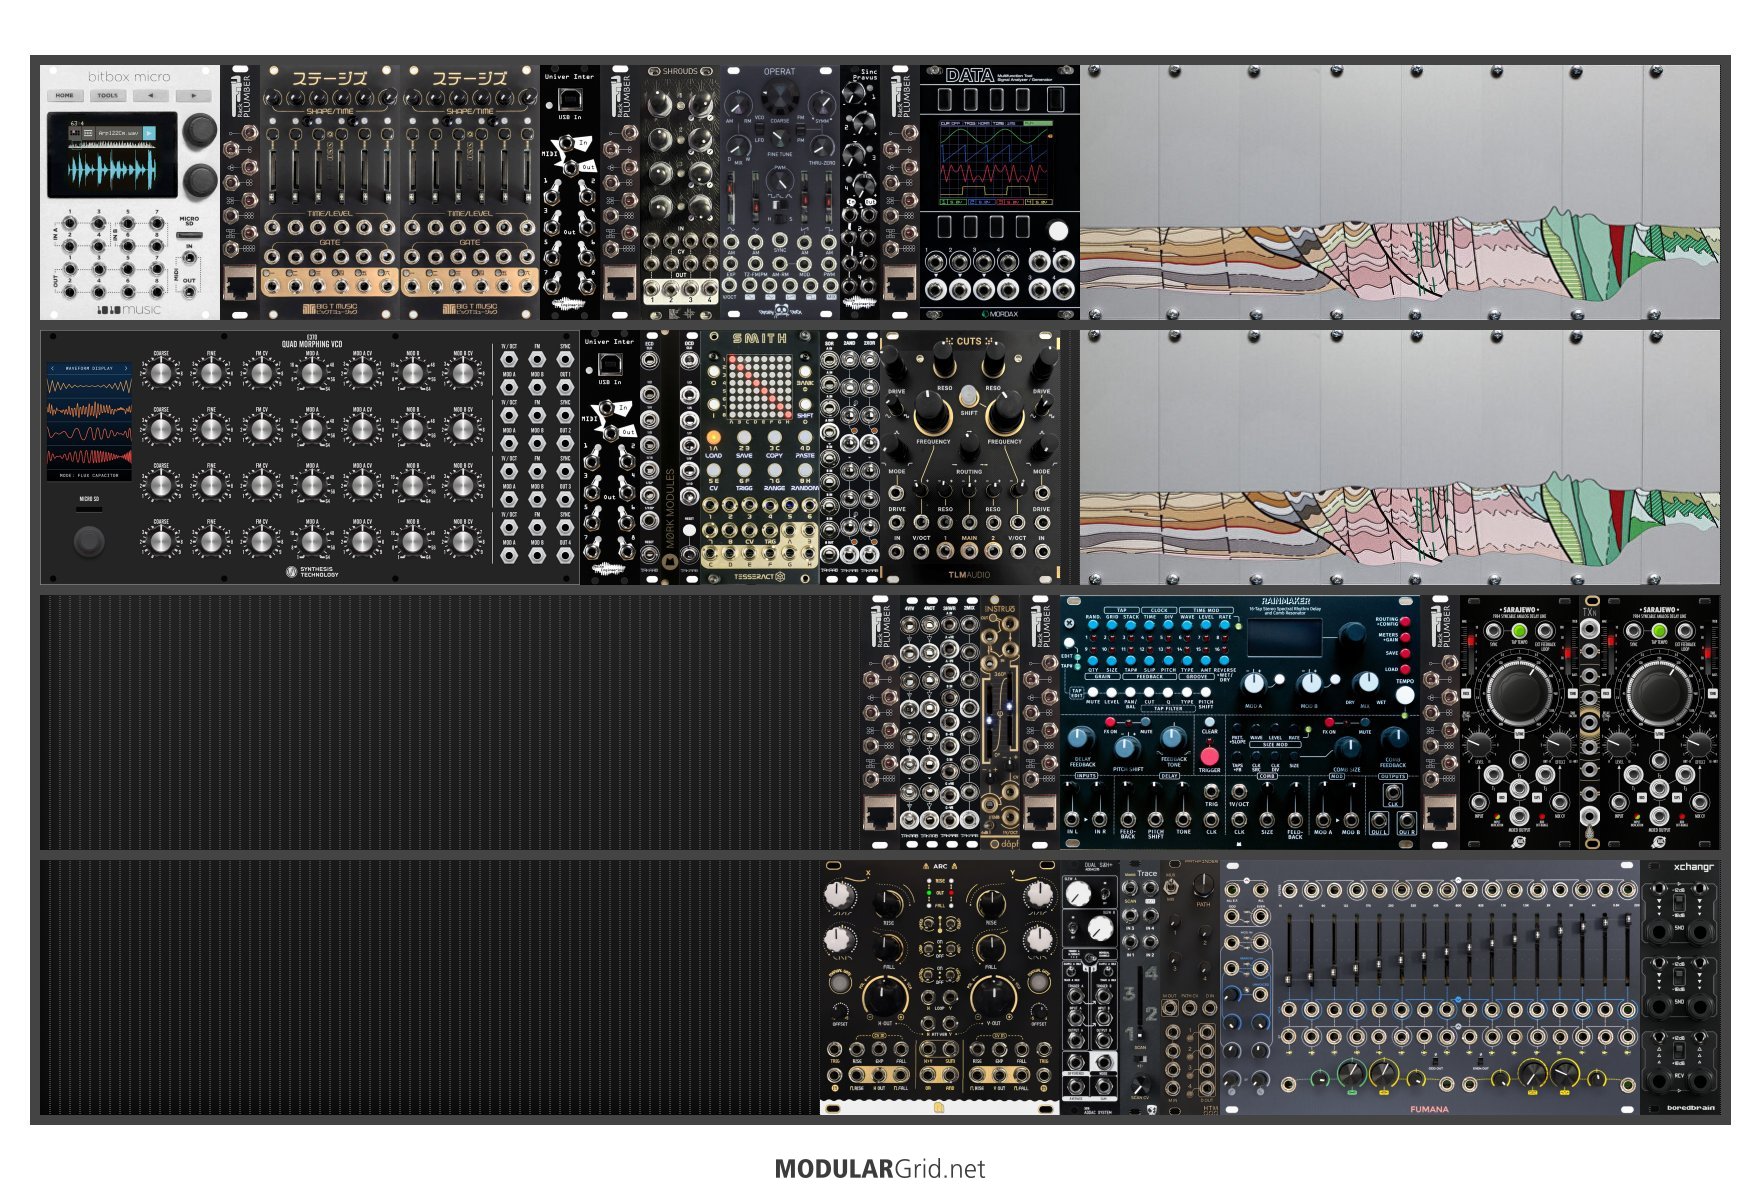Click the 1A LOAD button on SMITH
Screen dimensions: 1761x1190
(714, 438)
